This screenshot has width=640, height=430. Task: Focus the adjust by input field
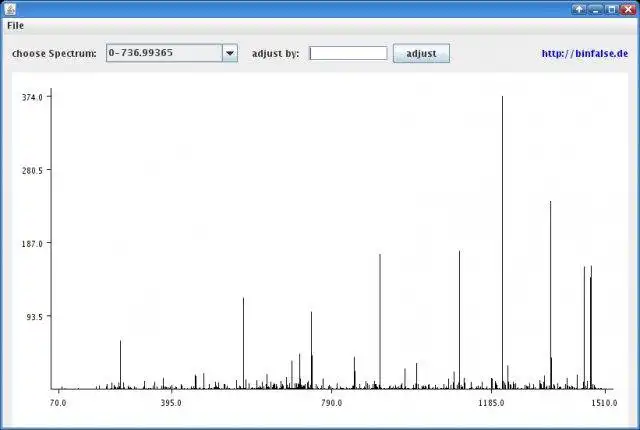tap(349, 53)
